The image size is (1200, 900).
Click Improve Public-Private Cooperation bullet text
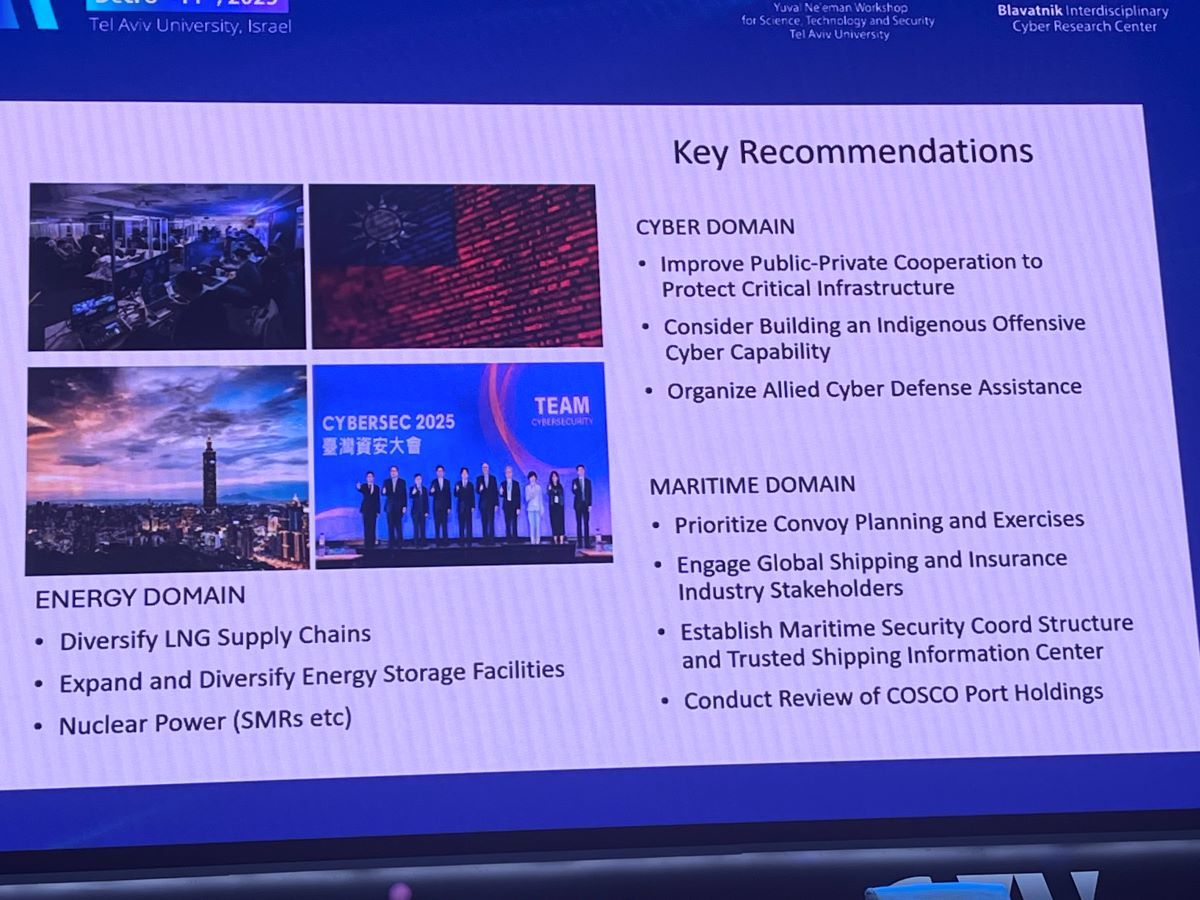click(x=850, y=275)
